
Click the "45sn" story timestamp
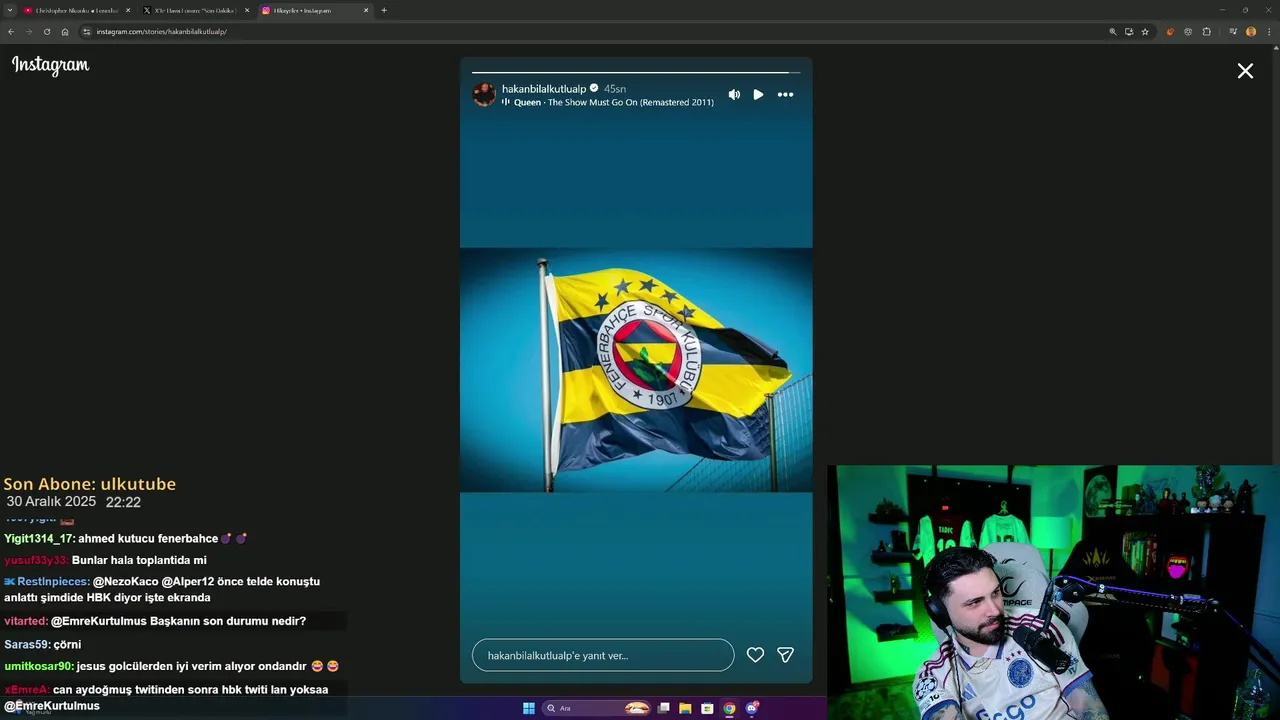[x=615, y=89]
